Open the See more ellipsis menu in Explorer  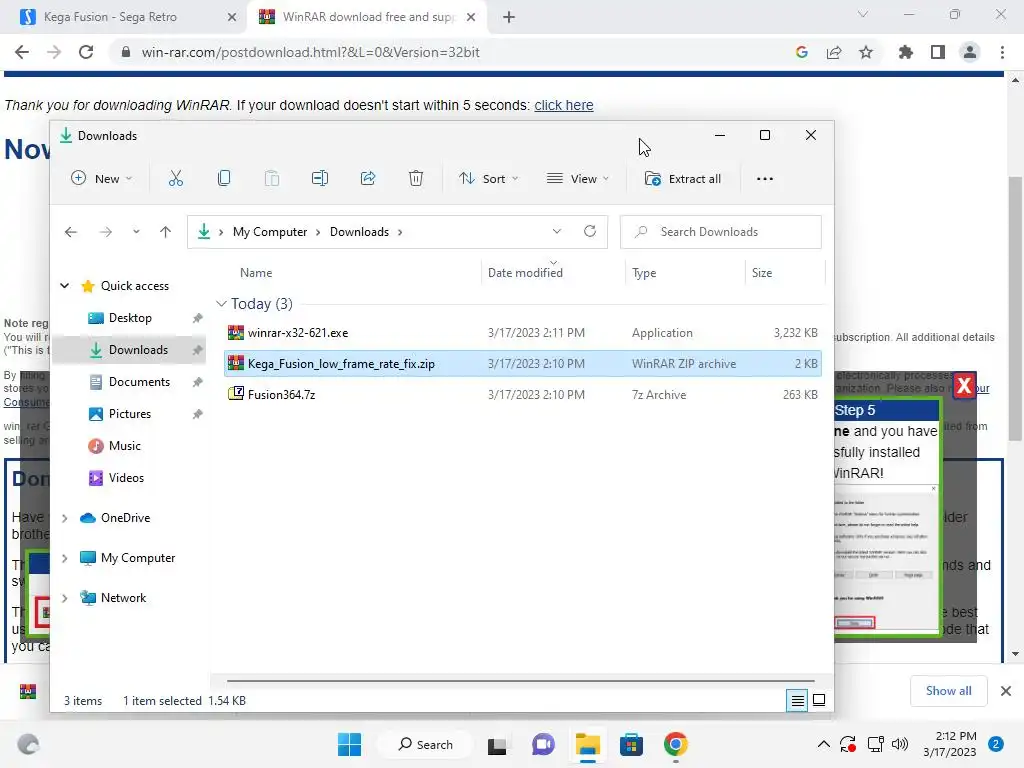(x=765, y=179)
